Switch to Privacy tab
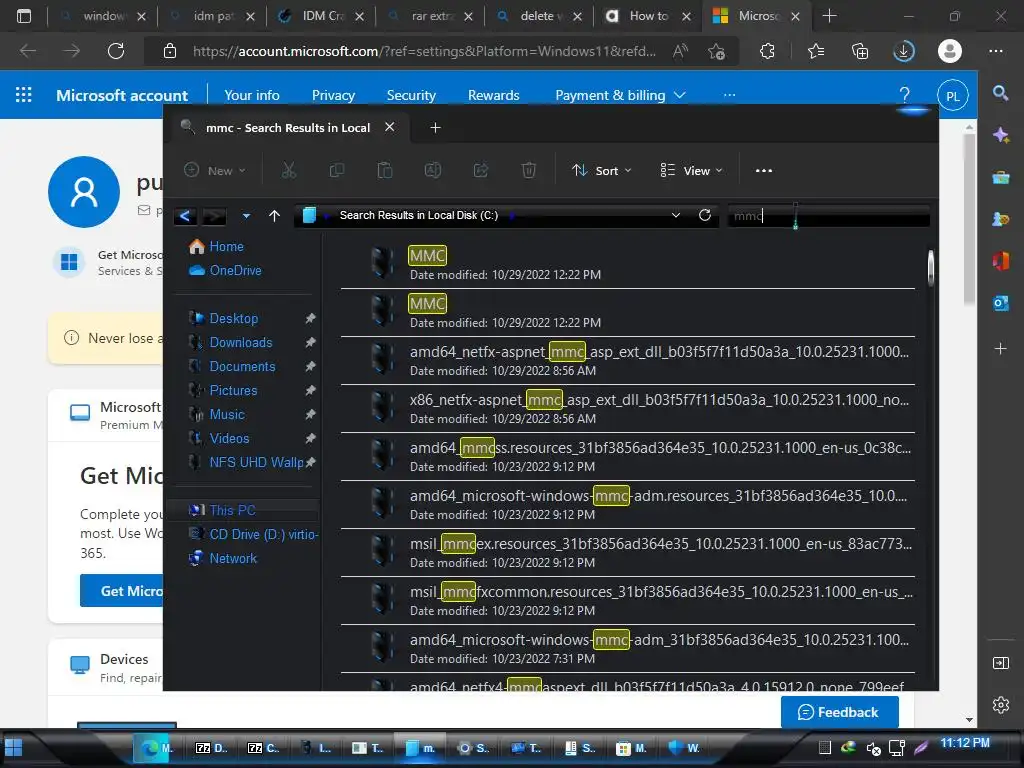1024x768 pixels. (333, 95)
